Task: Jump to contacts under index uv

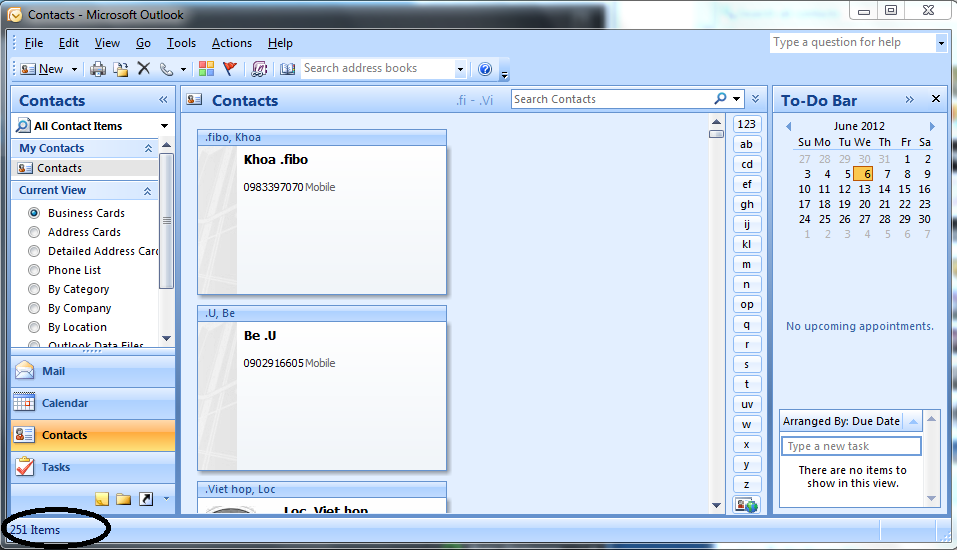Action: click(746, 405)
